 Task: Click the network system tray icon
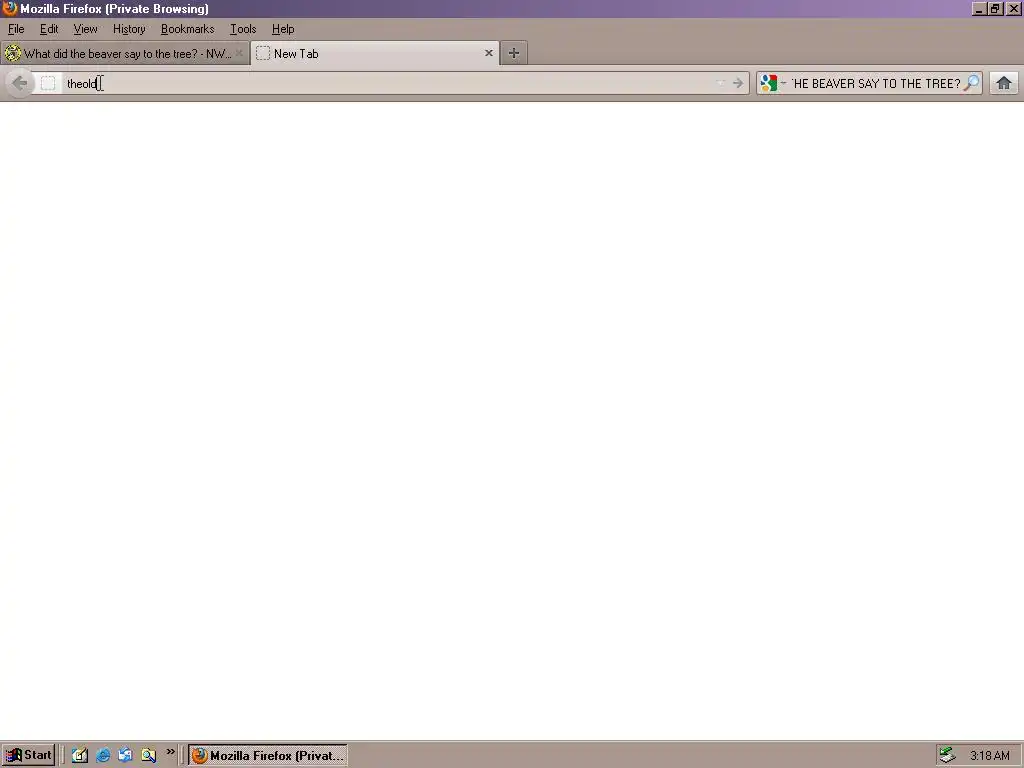948,755
